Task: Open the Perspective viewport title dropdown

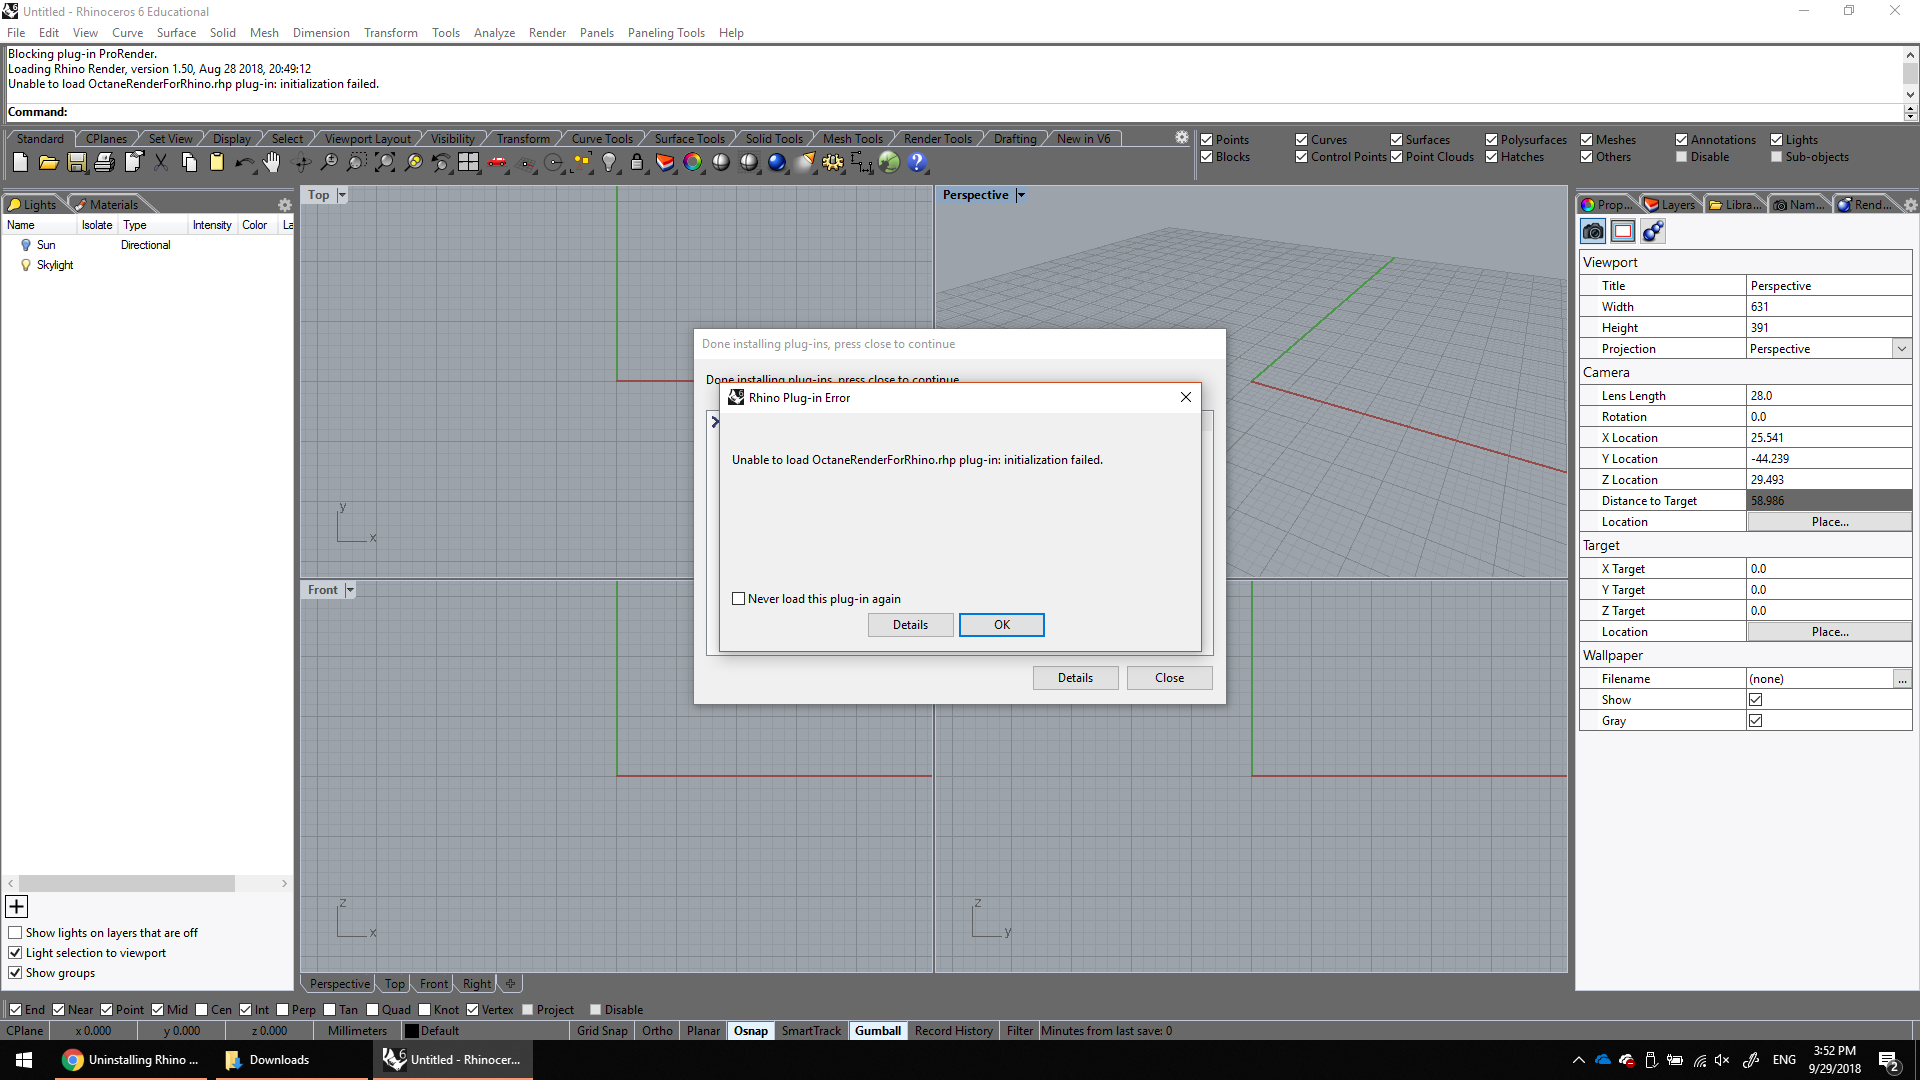Action: click(x=1021, y=196)
